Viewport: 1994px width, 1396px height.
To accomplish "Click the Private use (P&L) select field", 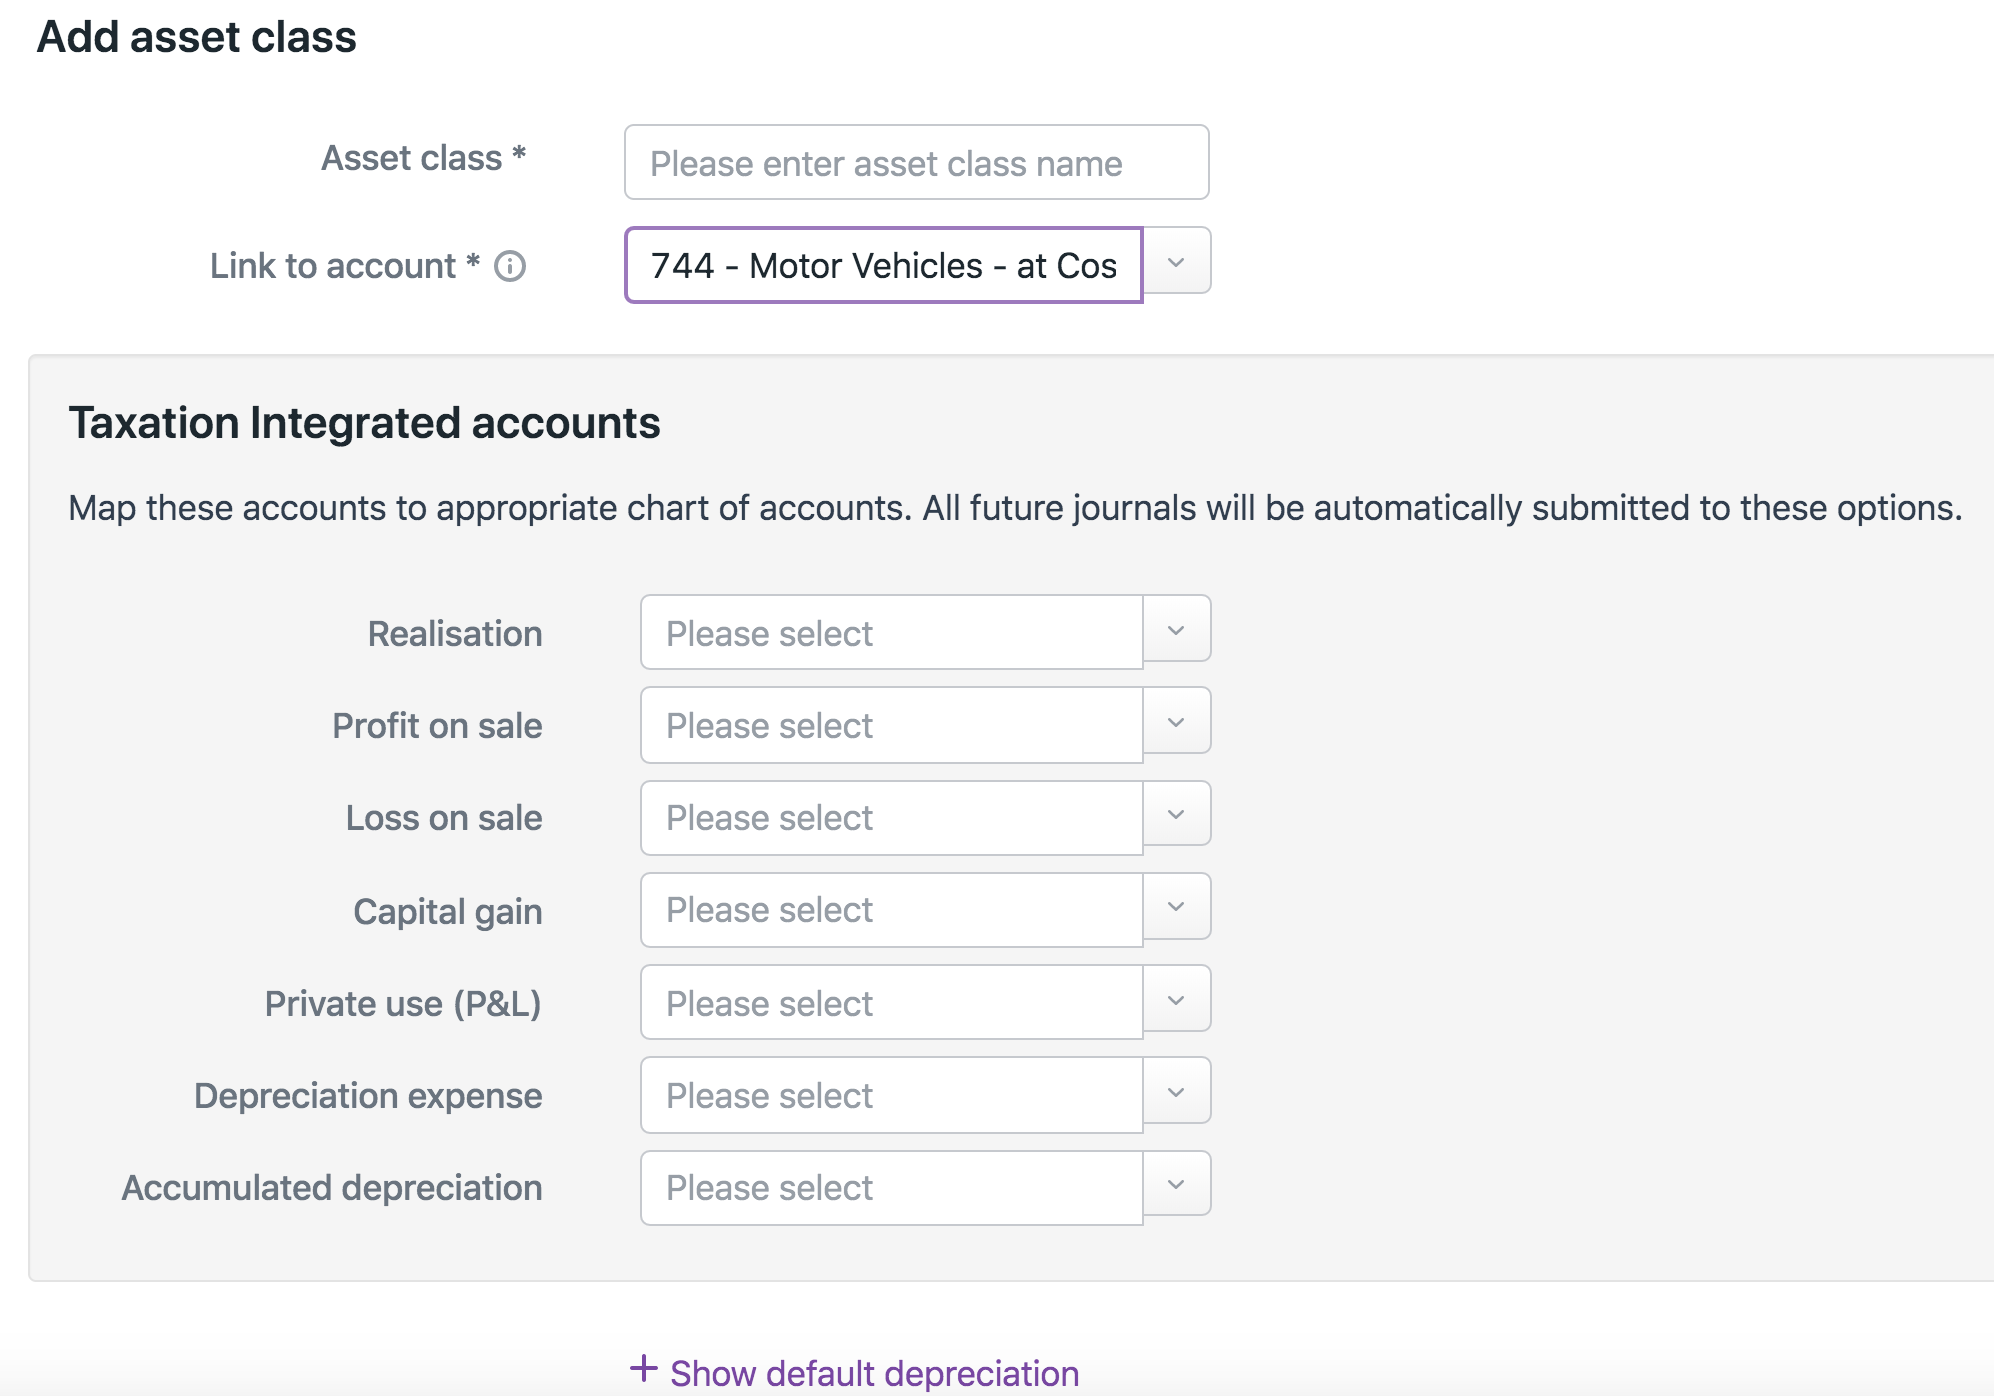I will (891, 1003).
